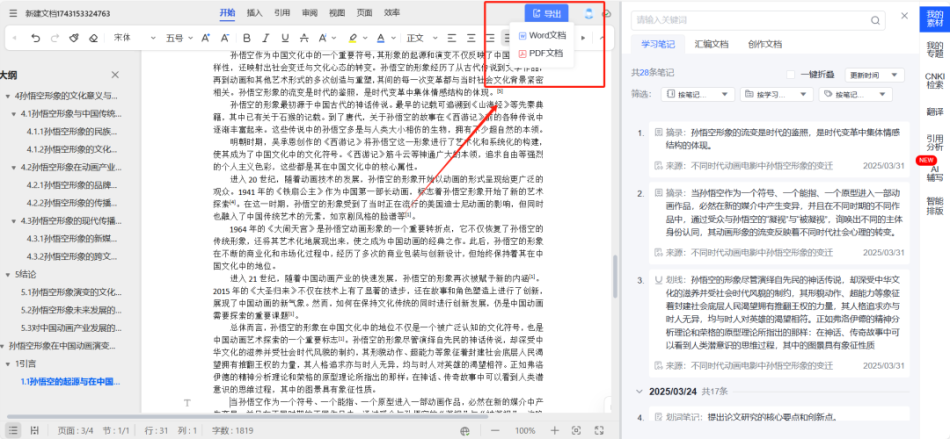The width and height of the screenshot is (950, 439).
Task: Collapse the 2025/03/24 notes group
Action: (x=639, y=391)
